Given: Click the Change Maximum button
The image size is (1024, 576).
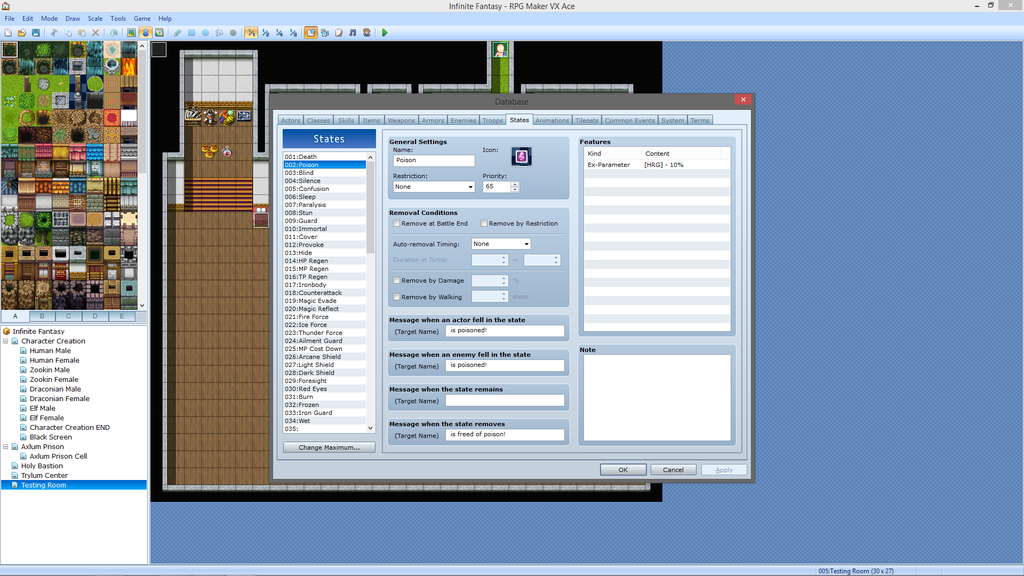Looking at the screenshot, I should [328, 447].
